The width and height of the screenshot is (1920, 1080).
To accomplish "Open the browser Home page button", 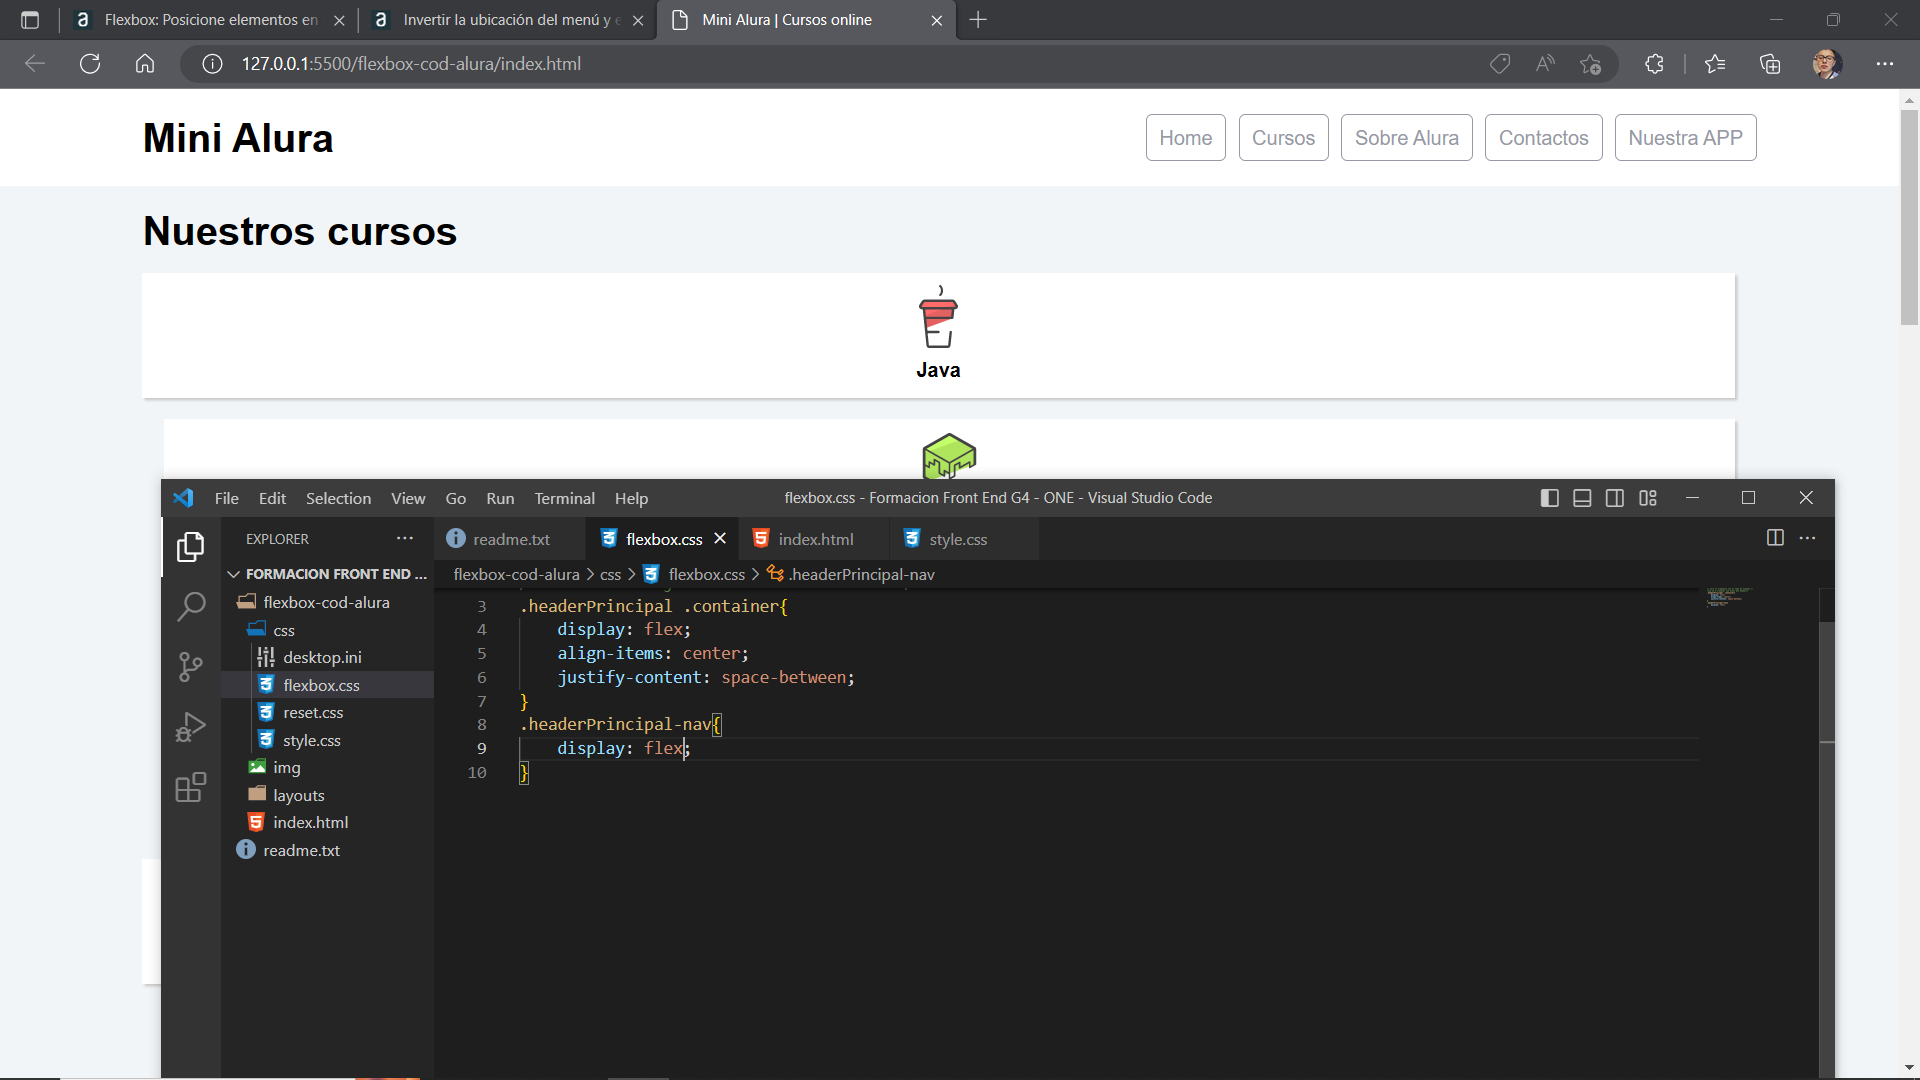I will click(145, 64).
